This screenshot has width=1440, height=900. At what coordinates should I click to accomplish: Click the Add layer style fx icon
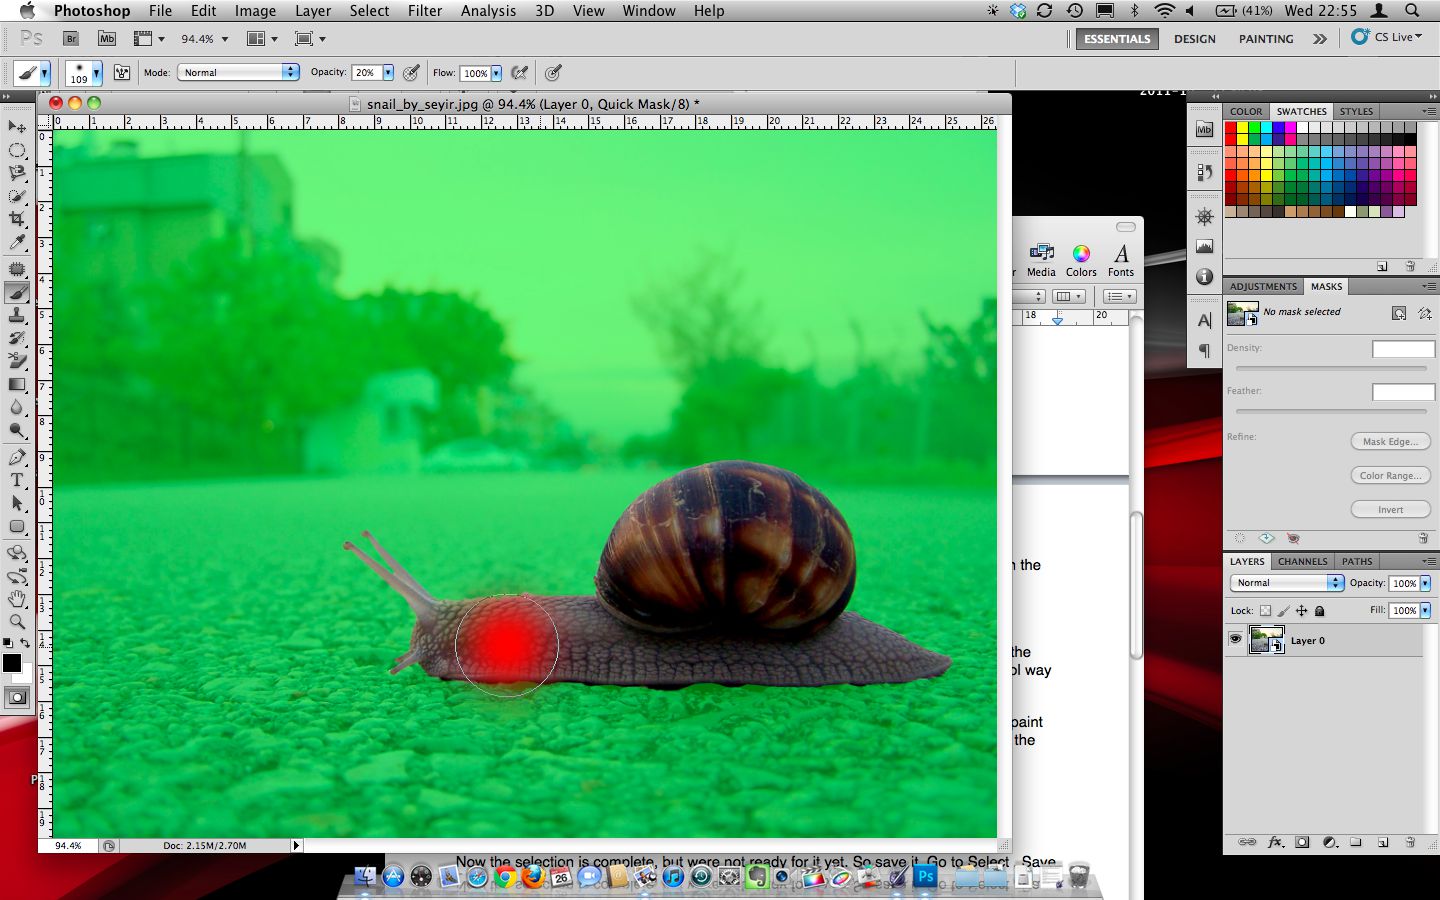click(1276, 842)
